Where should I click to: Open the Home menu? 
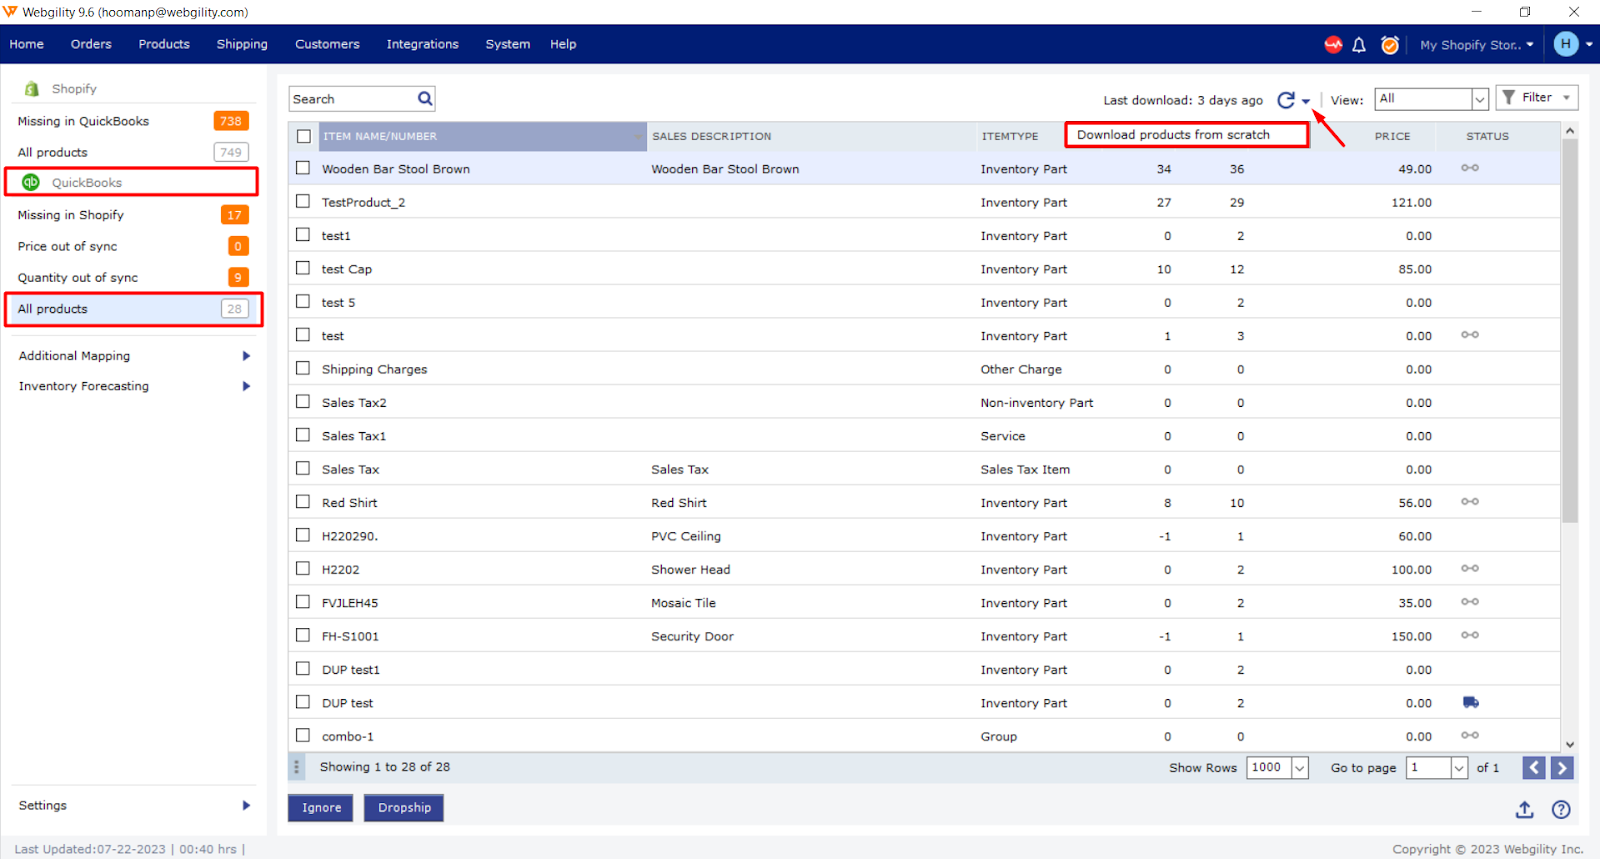[27, 44]
